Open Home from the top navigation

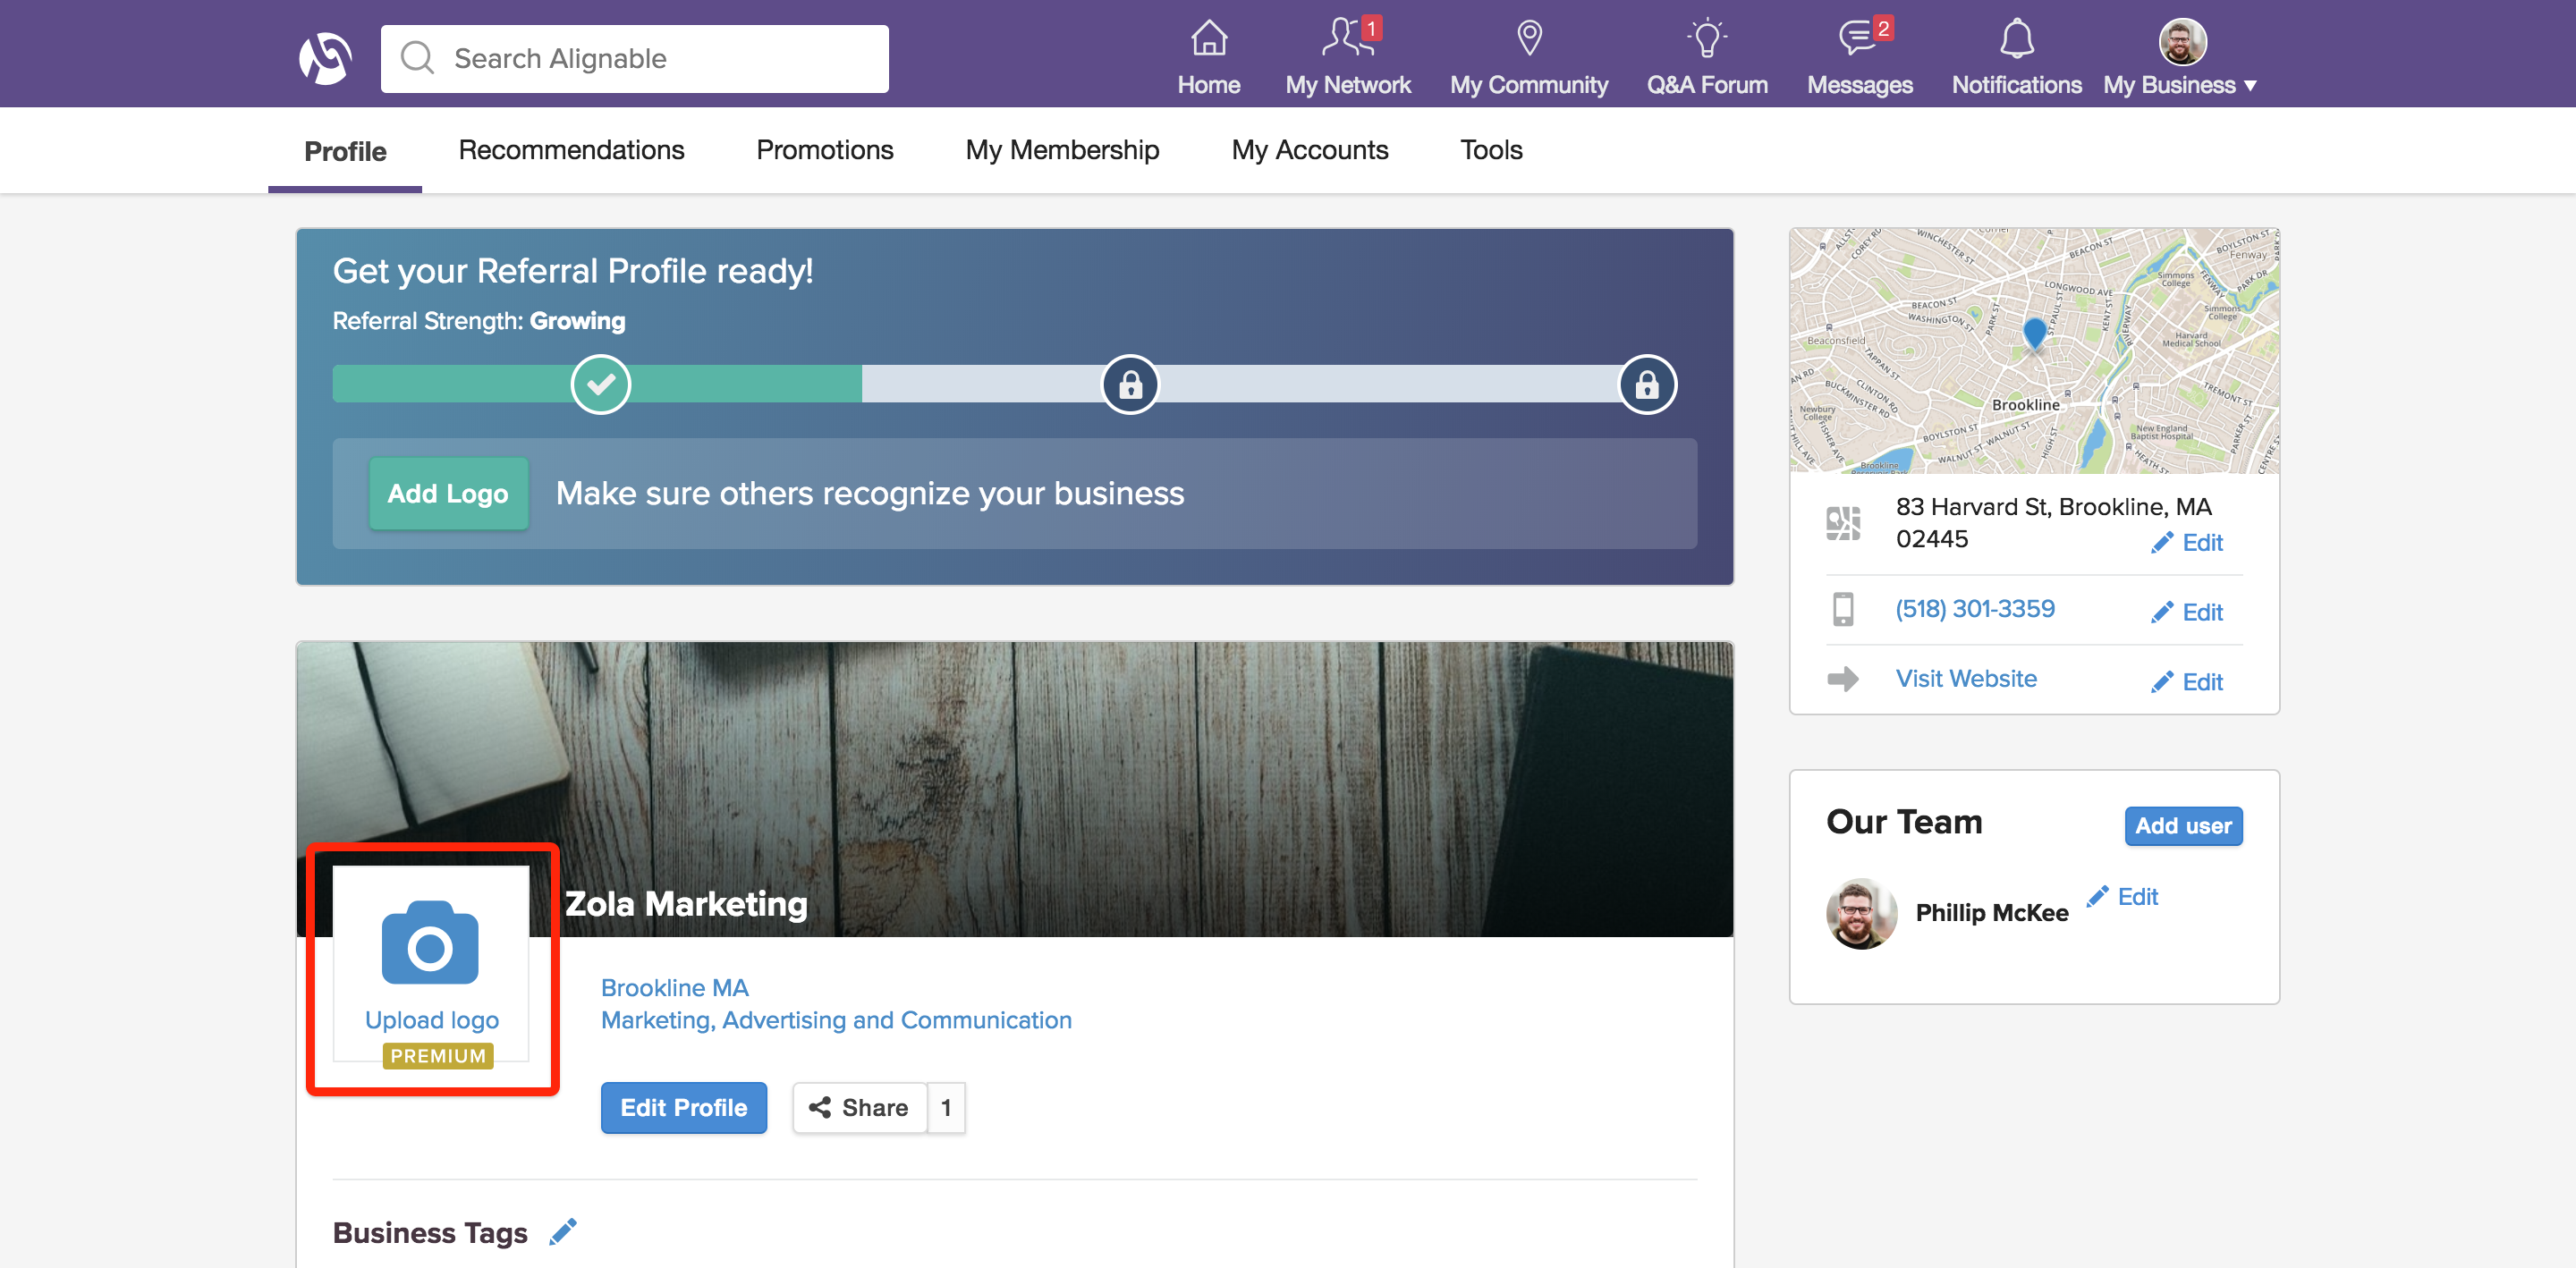[x=1208, y=58]
